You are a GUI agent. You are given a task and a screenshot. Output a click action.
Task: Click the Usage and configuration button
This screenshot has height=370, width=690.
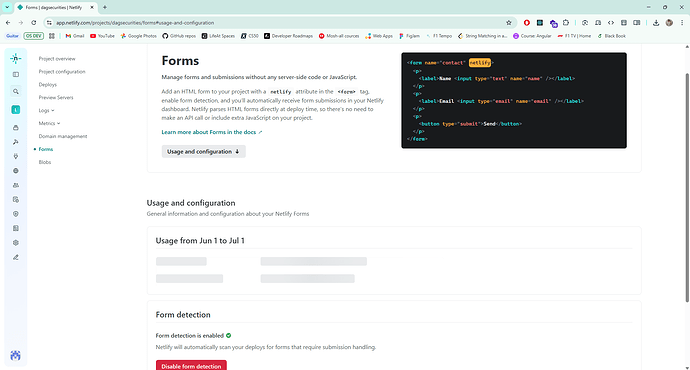(x=203, y=151)
